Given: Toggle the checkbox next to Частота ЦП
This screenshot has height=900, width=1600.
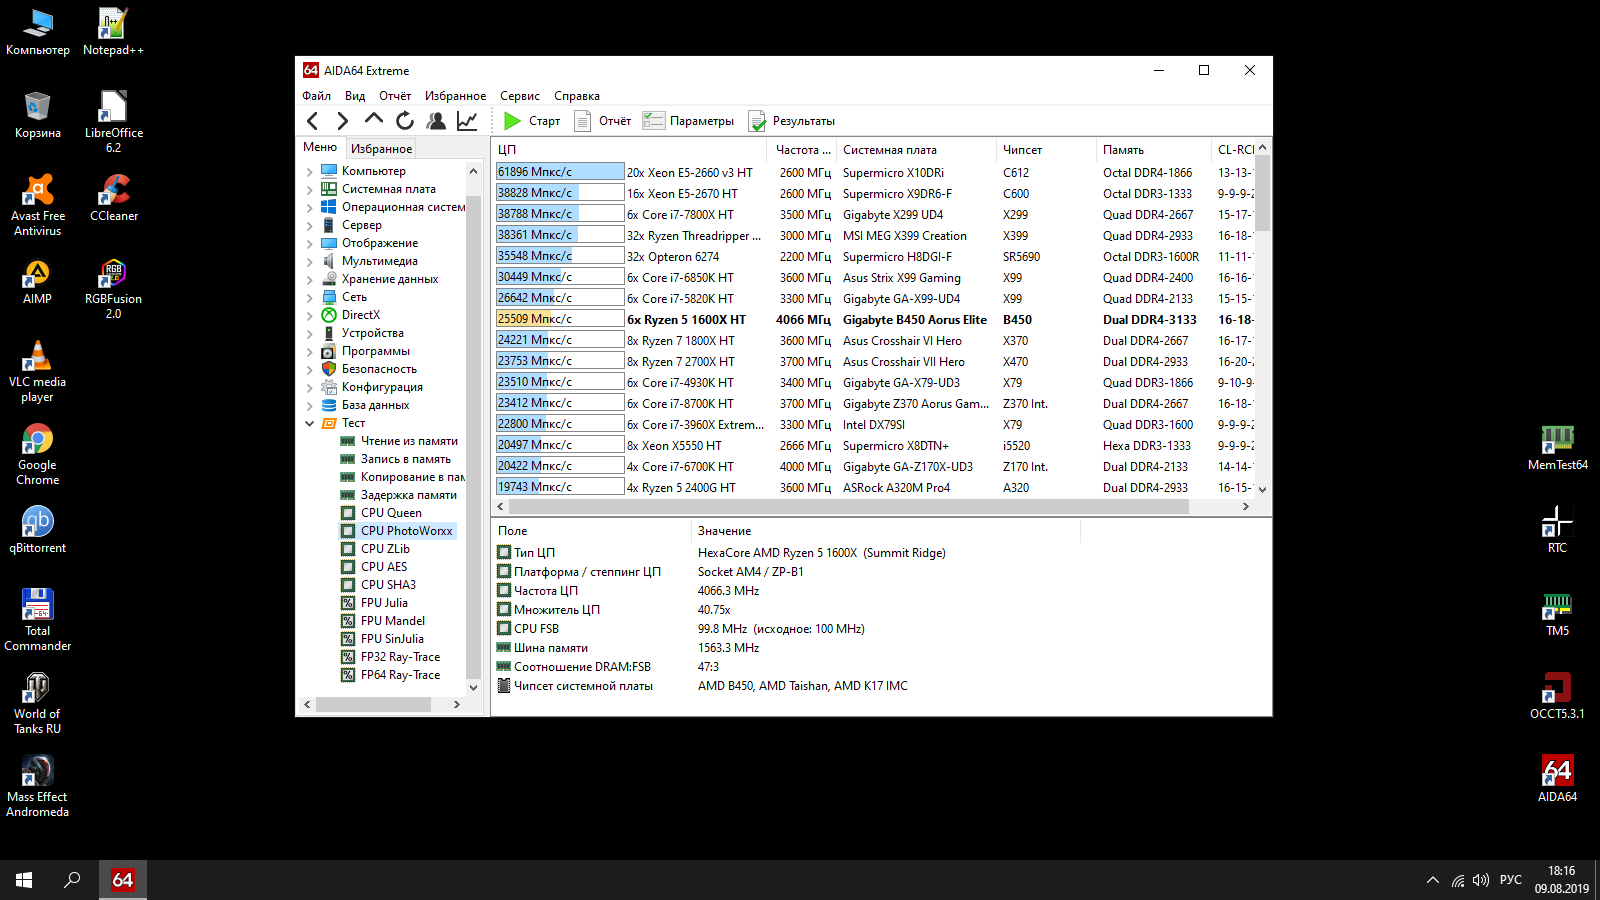Looking at the screenshot, I should 504,590.
